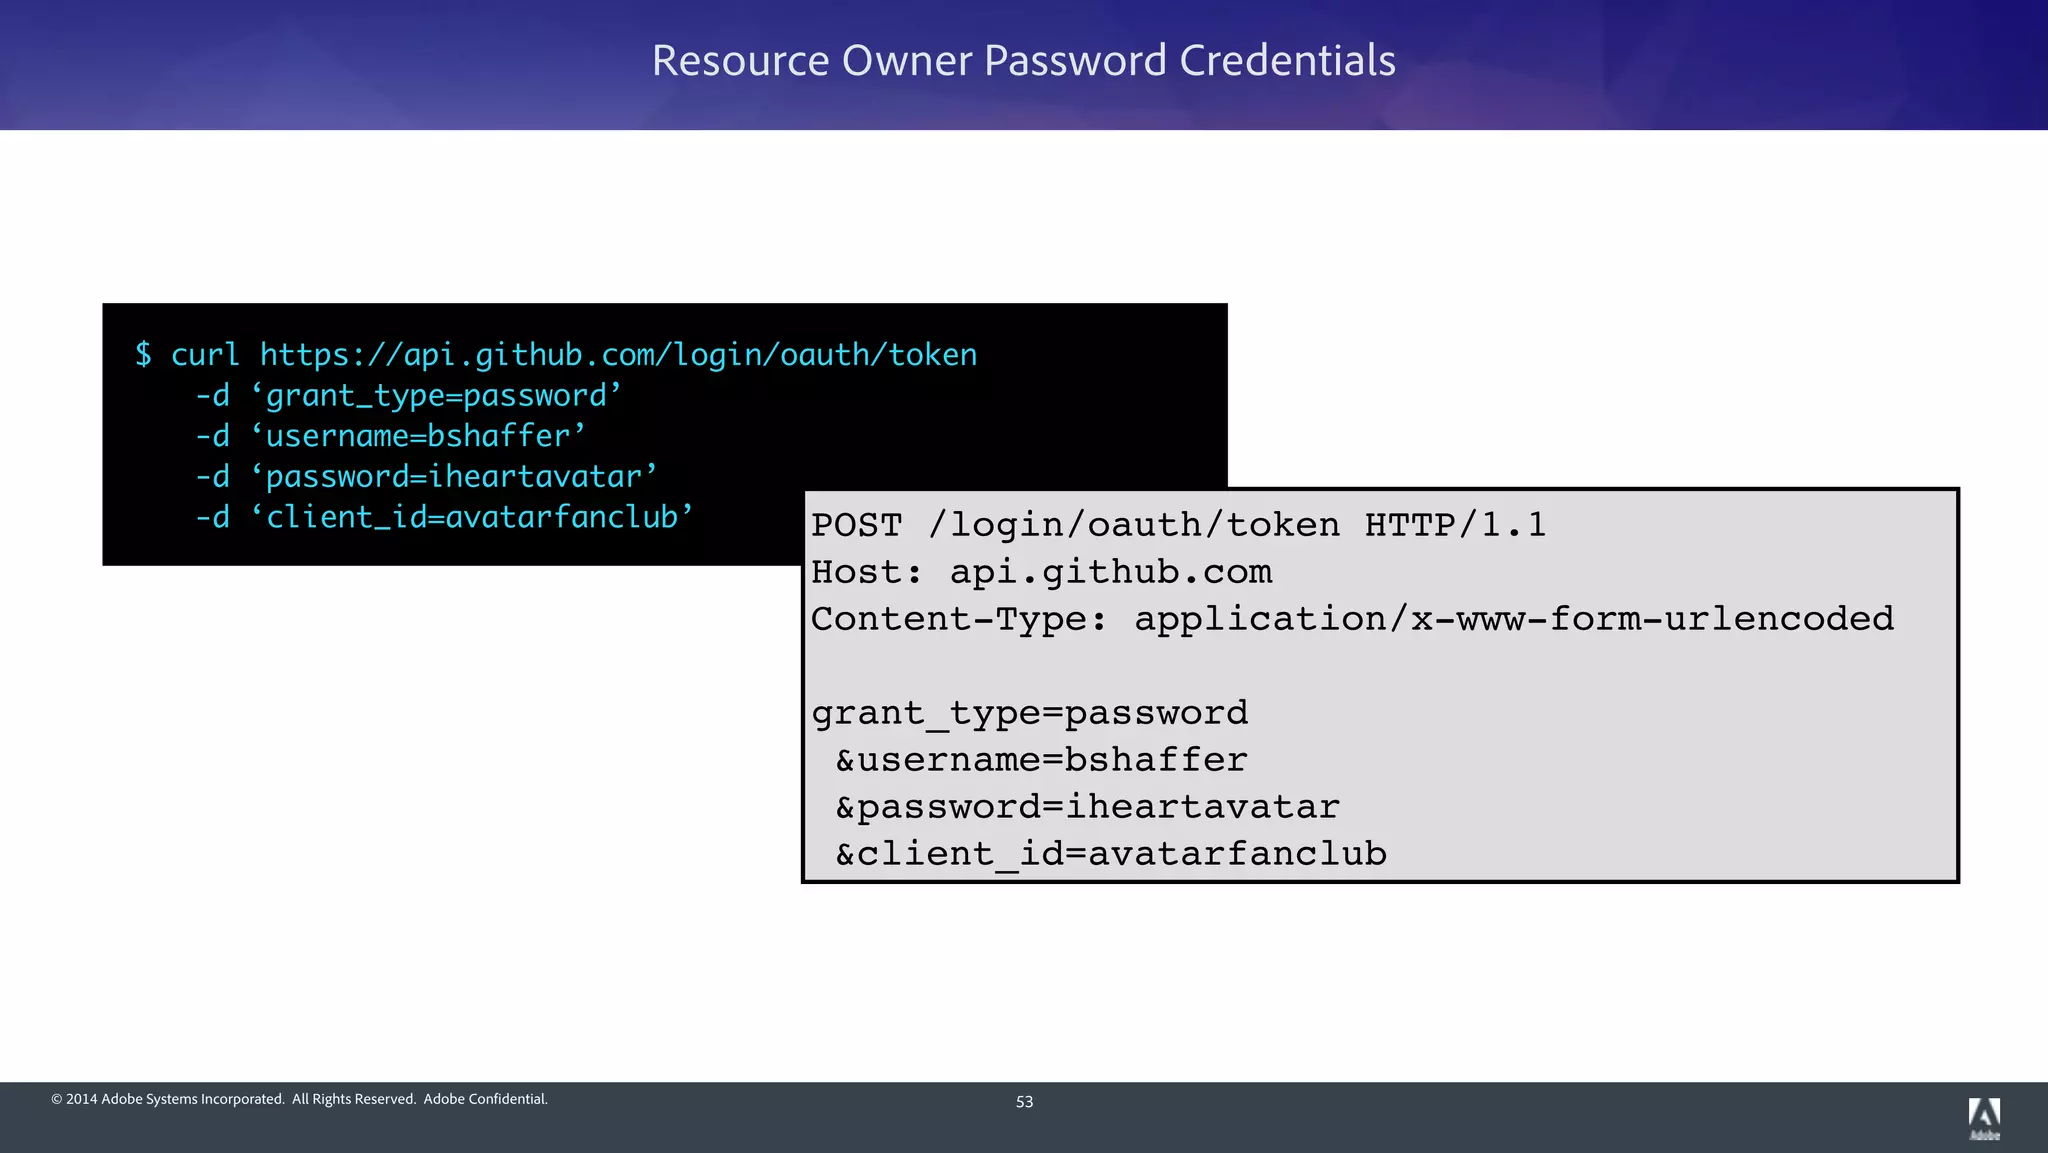Click the slide number 53
This screenshot has width=2048, height=1153.
pyautogui.click(x=1024, y=1102)
